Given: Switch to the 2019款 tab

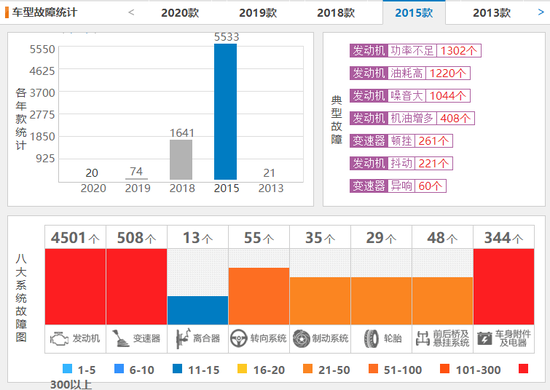Looking at the screenshot, I should click(258, 13).
